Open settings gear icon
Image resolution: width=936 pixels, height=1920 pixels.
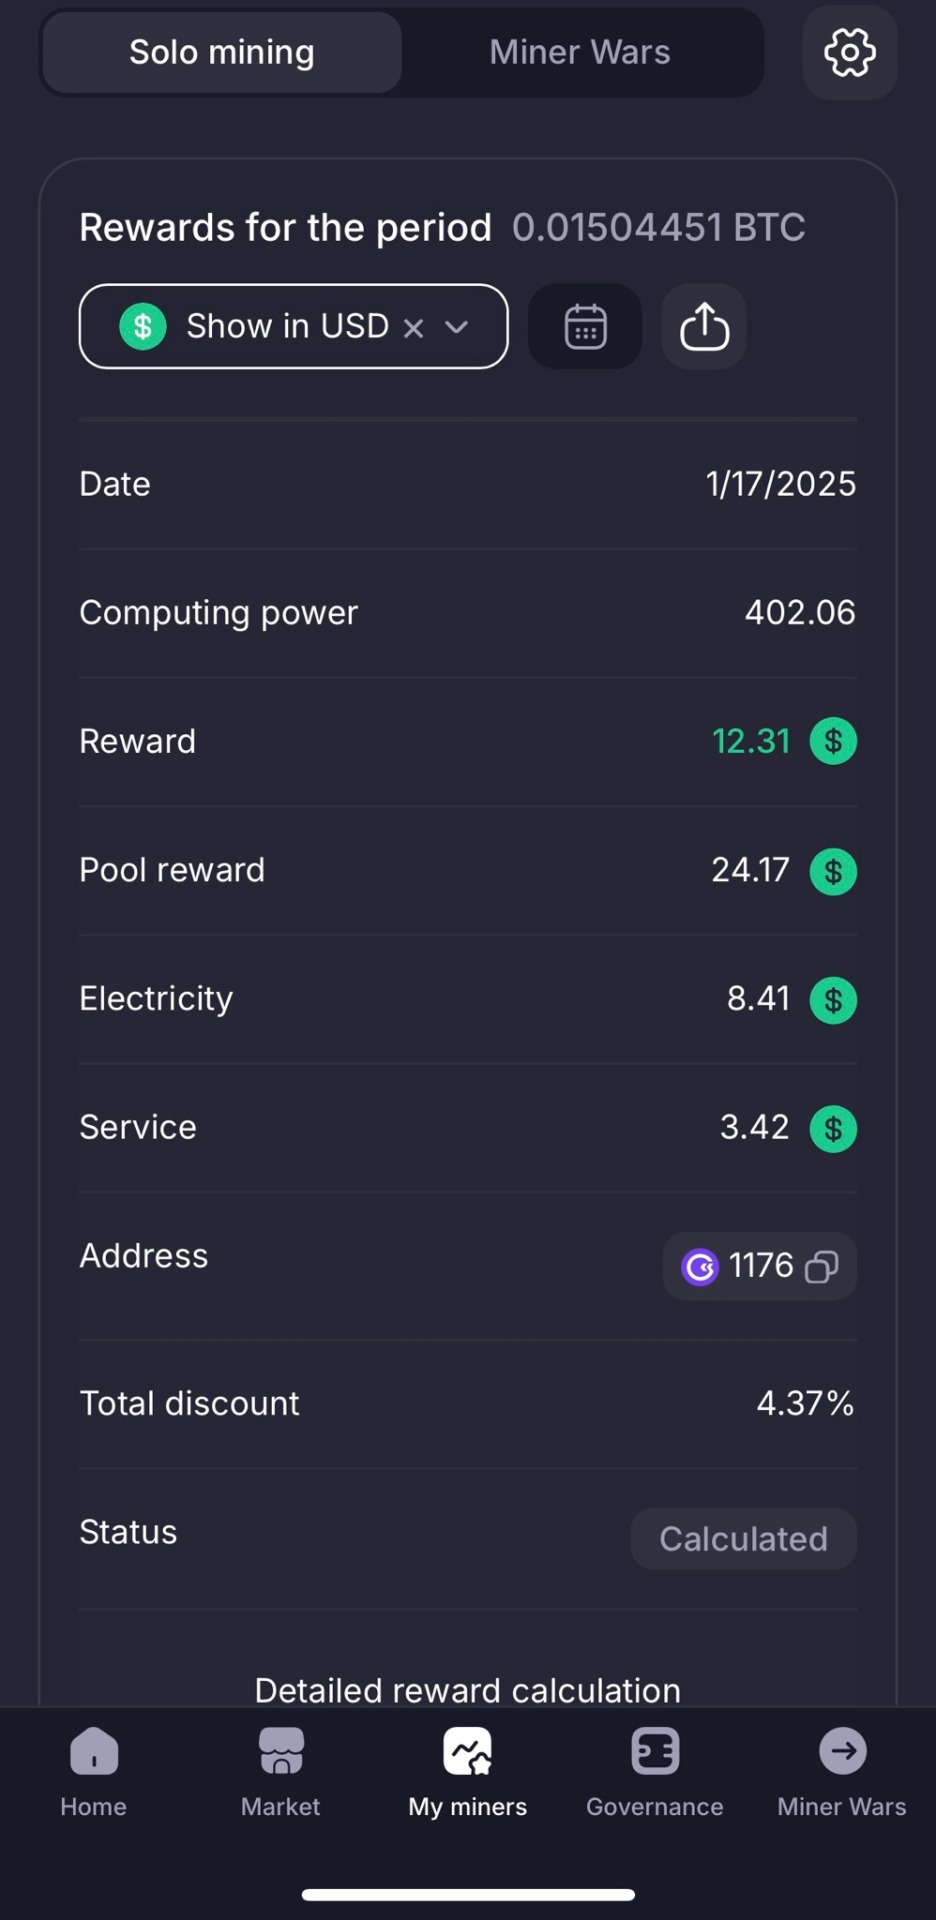(849, 52)
